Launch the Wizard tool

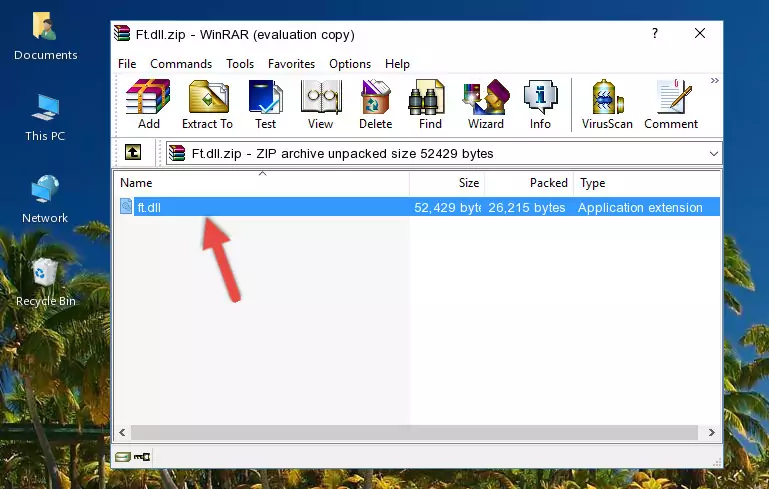[486, 104]
